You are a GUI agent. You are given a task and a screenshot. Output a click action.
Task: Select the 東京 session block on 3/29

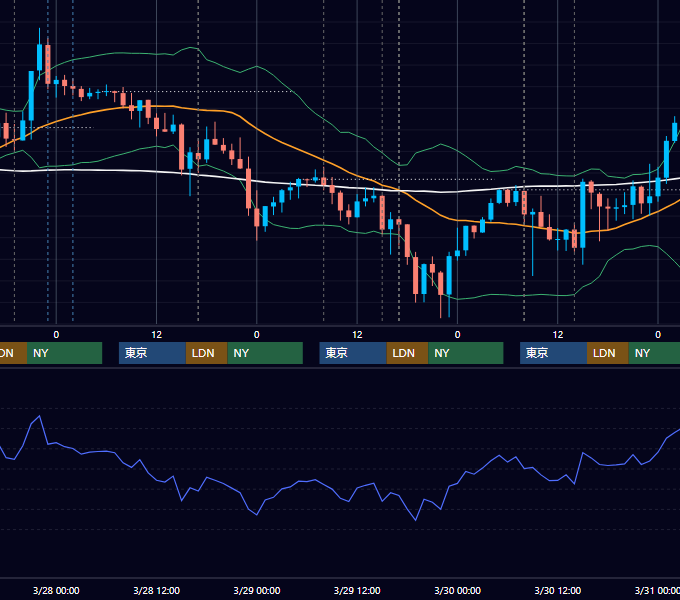(x=353, y=353)
